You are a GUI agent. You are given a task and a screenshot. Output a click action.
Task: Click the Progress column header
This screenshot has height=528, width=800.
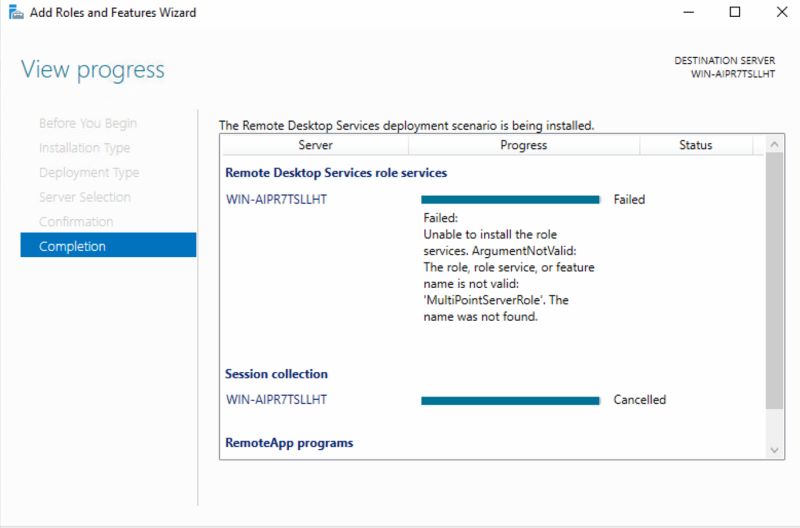click(x=523, y=145)
